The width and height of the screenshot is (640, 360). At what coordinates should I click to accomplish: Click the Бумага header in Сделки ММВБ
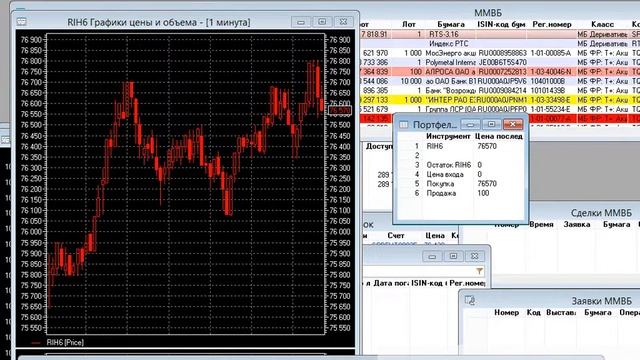click(x=616, y=224)
